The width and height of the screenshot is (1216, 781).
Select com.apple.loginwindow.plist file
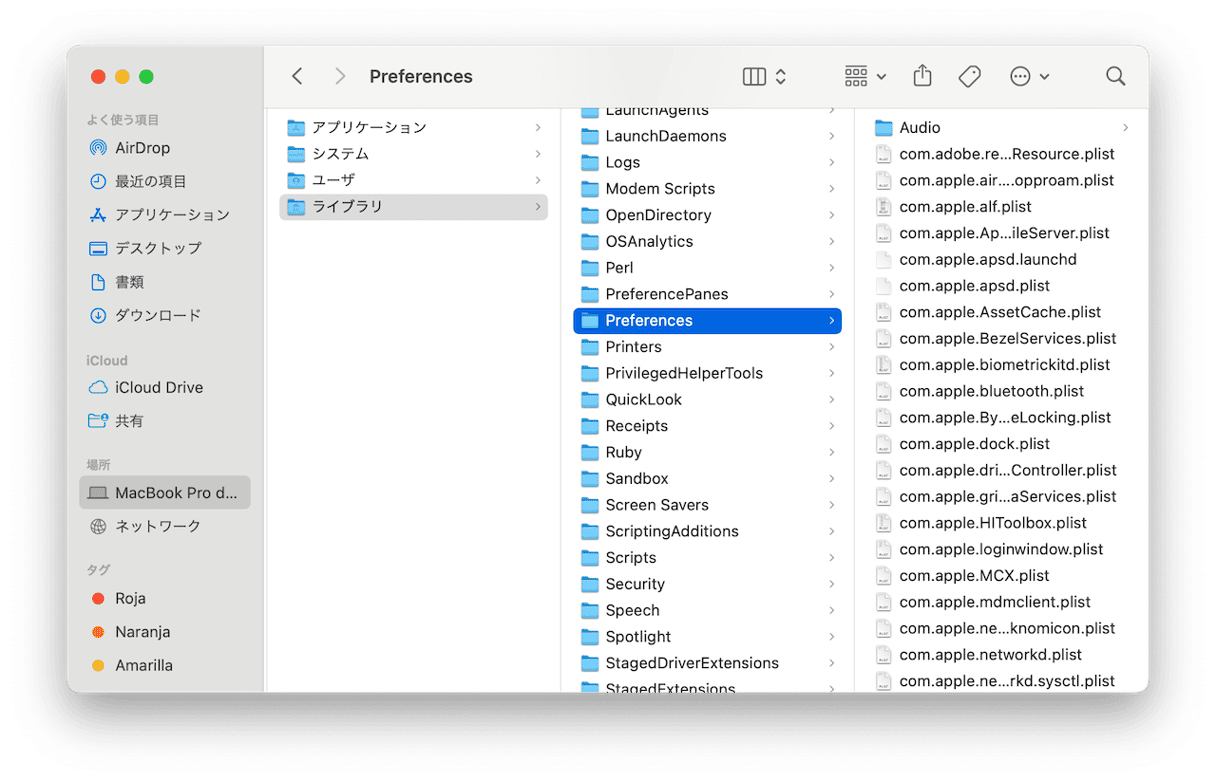click(x=1000, y=549)
